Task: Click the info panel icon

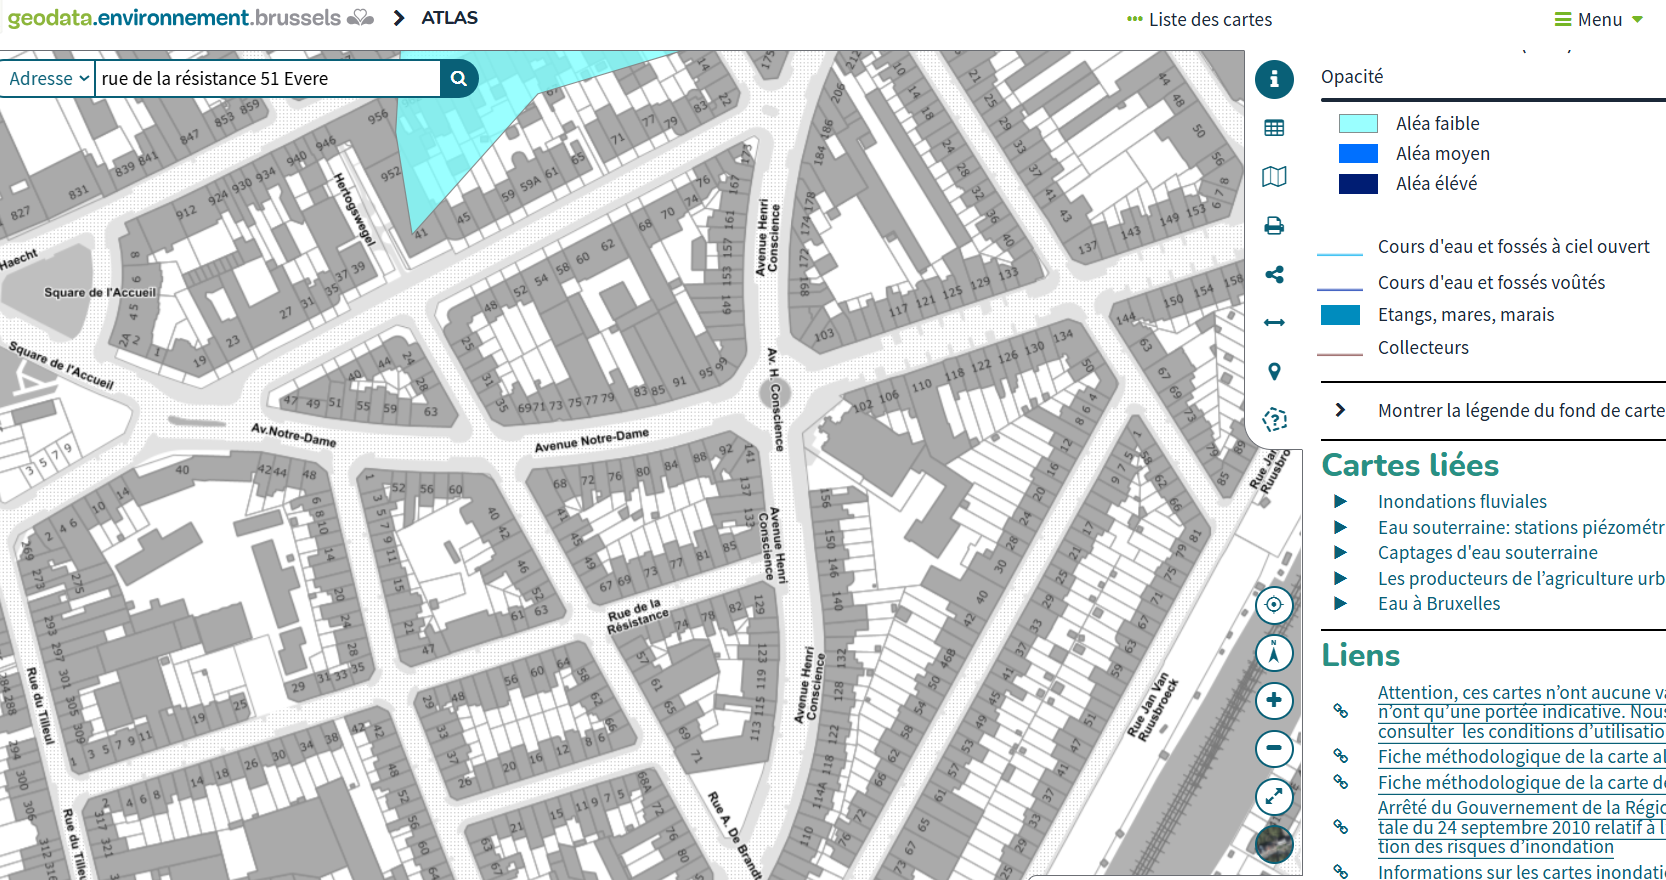Action: 1274,79
